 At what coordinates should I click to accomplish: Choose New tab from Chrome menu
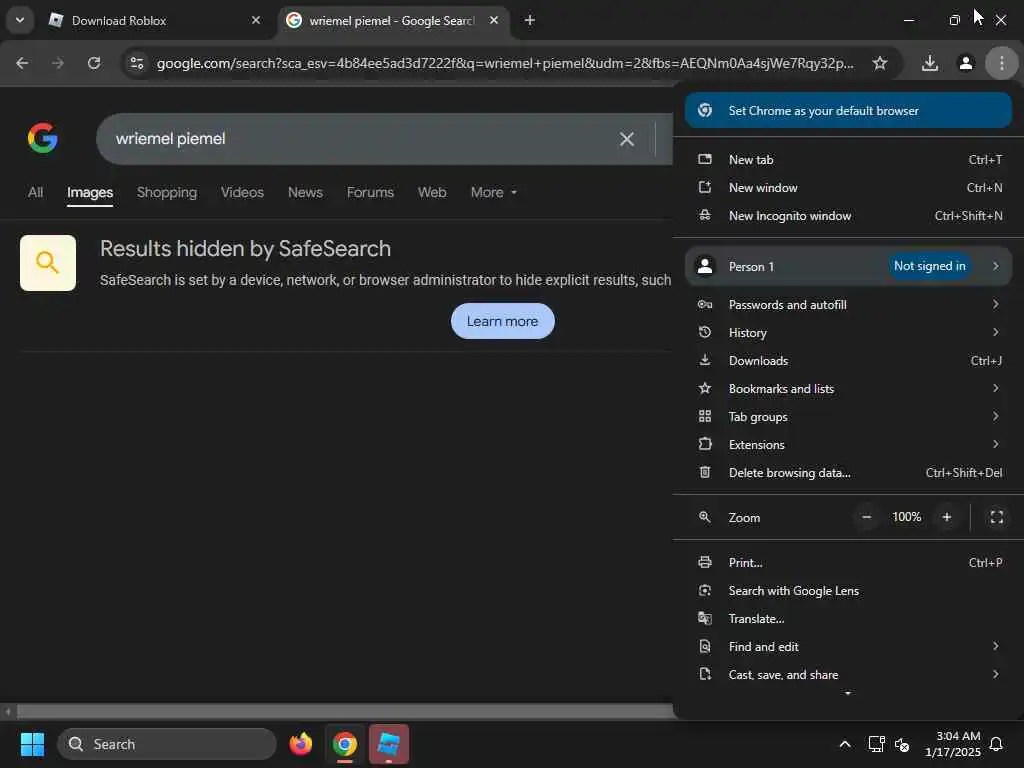(848, 159)
